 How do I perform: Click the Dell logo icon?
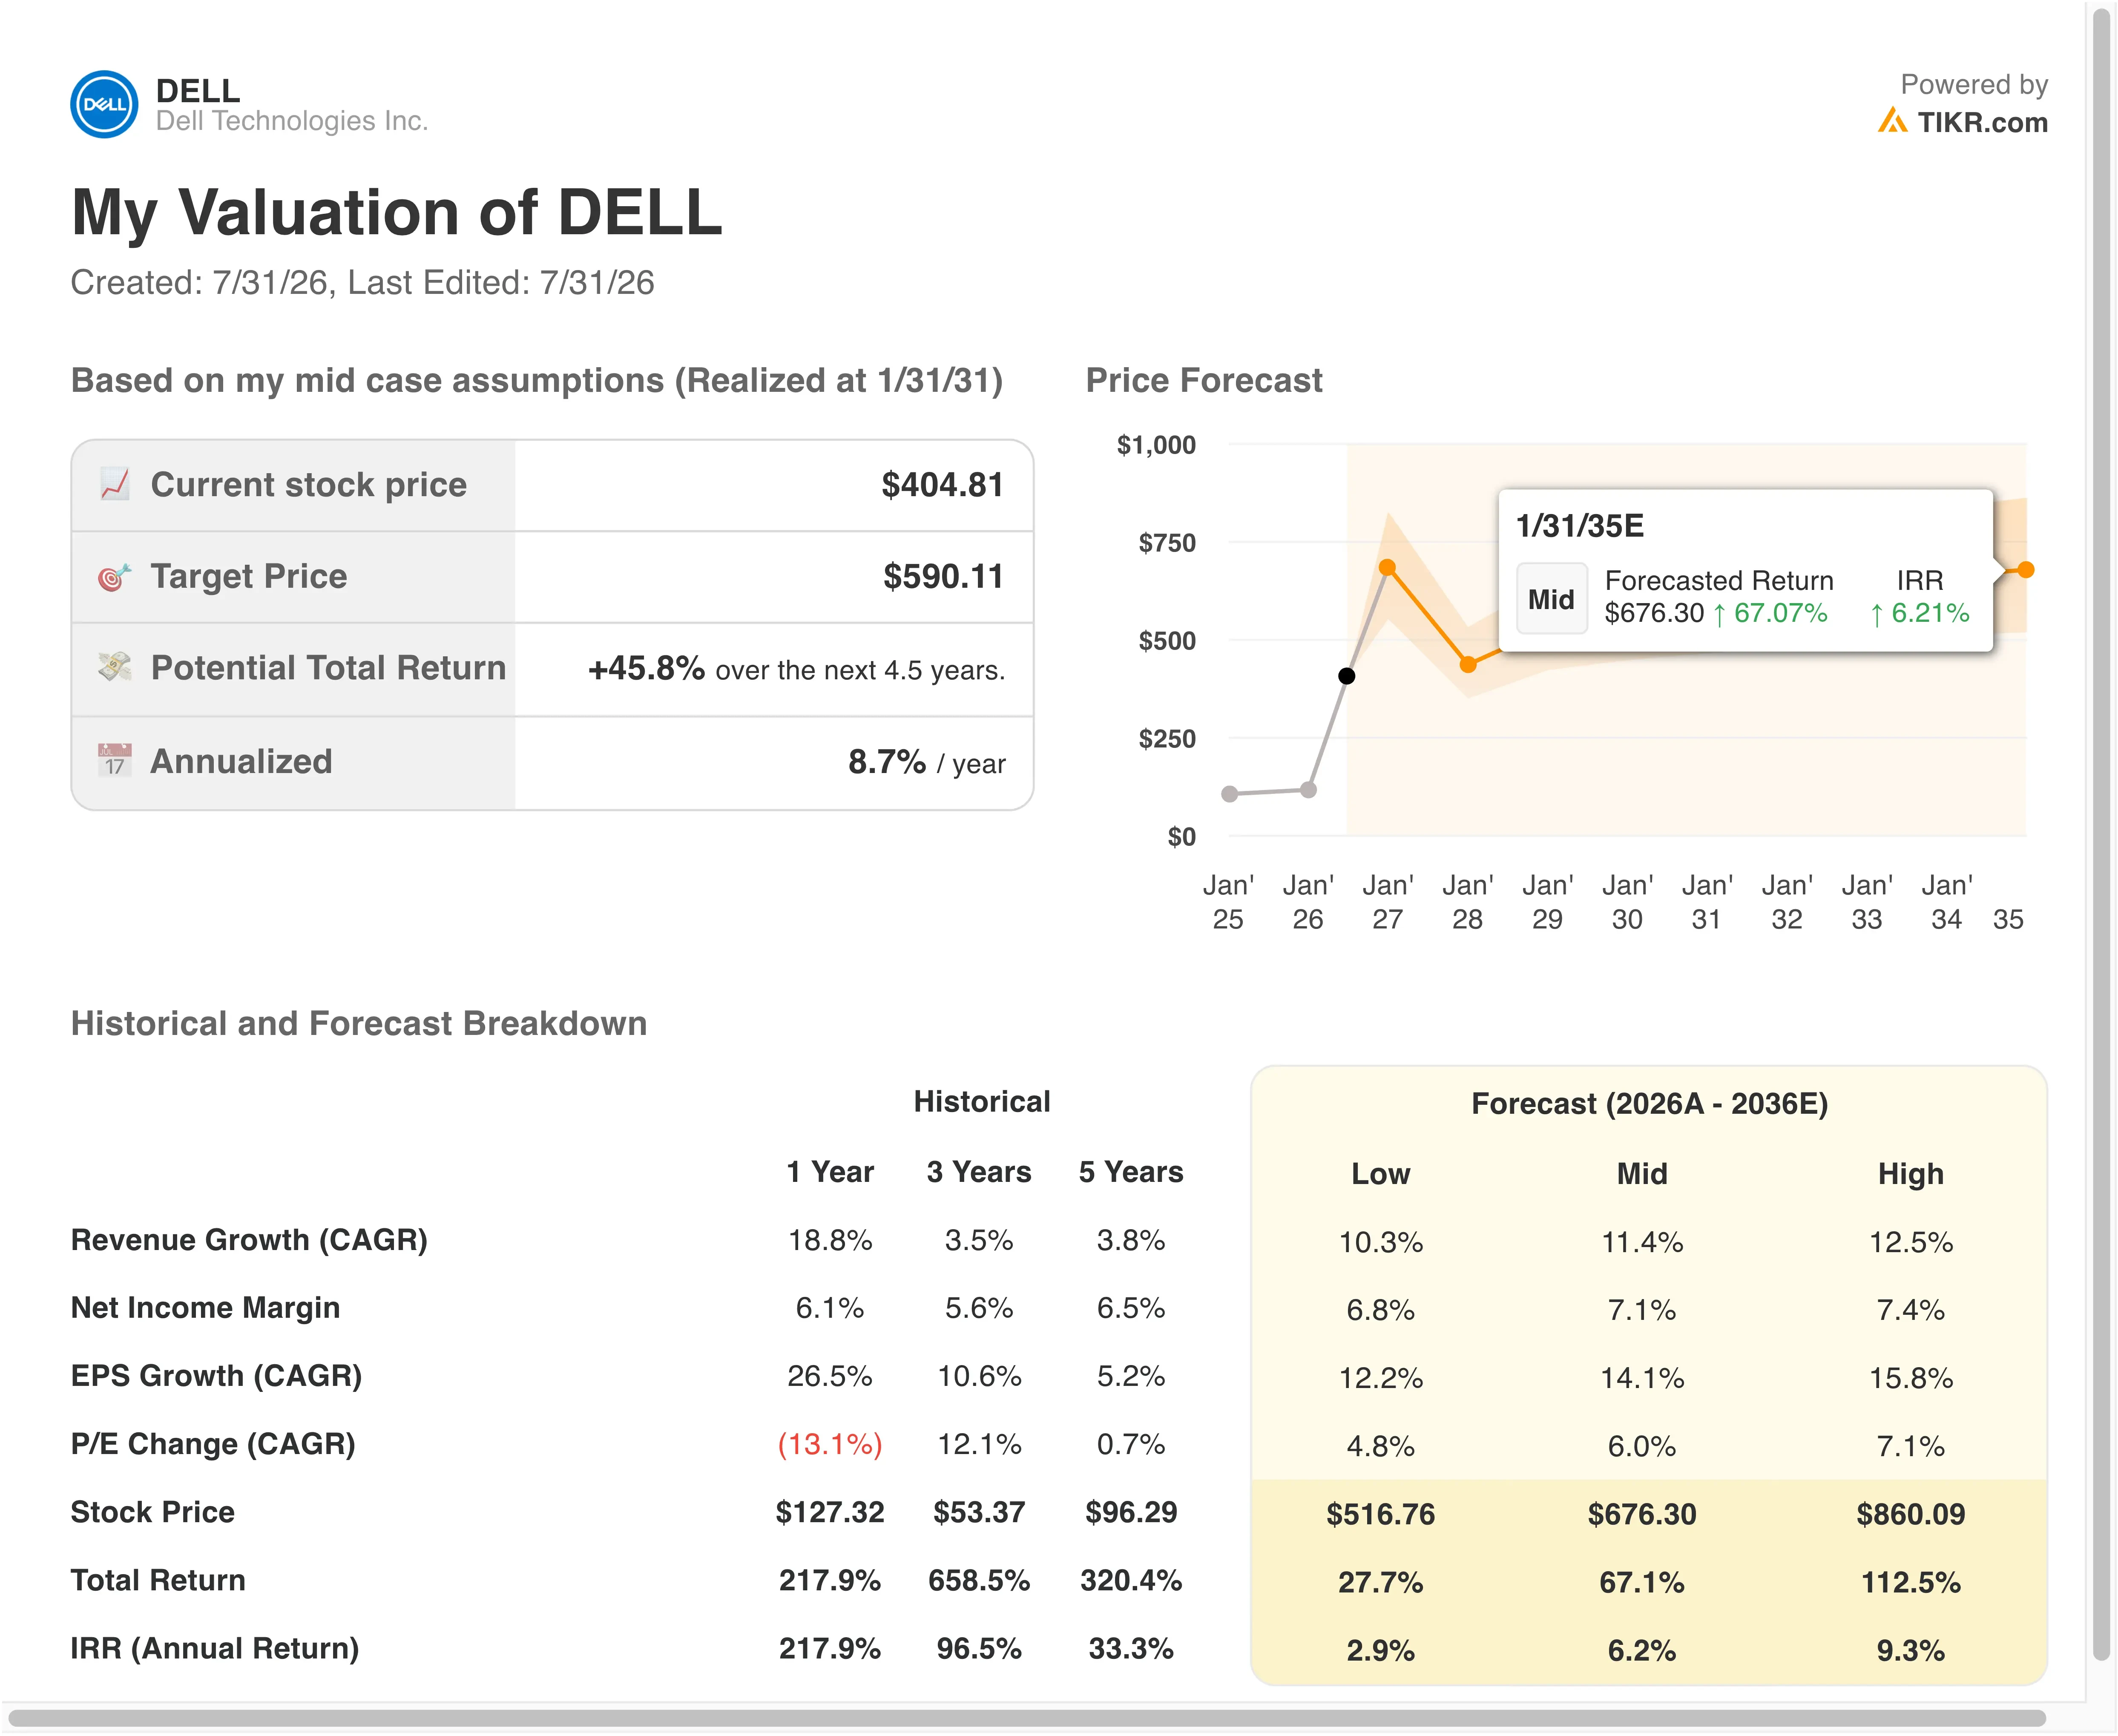tap(104, 104)
